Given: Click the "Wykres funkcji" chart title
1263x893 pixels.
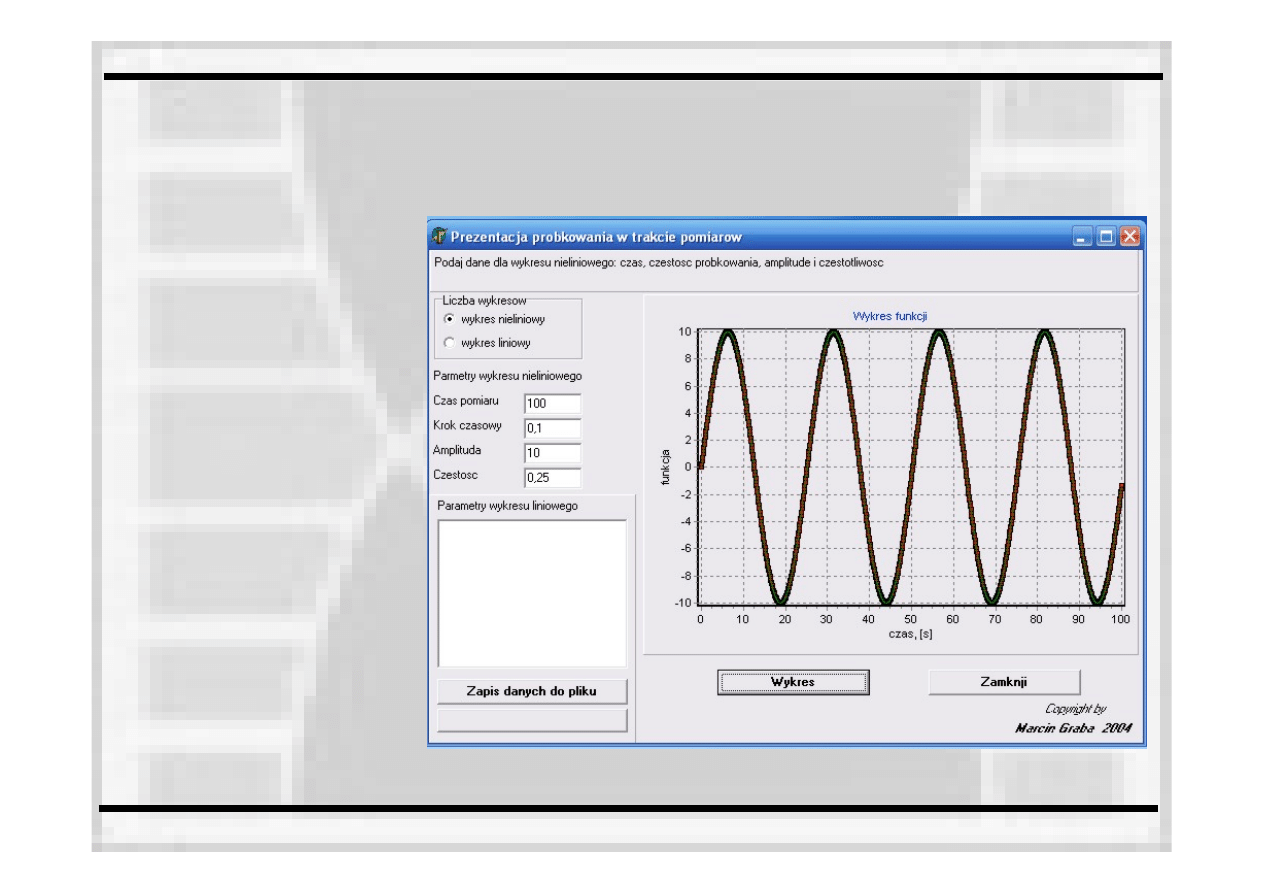Looking at the screenshot, I should click(890, 316).
